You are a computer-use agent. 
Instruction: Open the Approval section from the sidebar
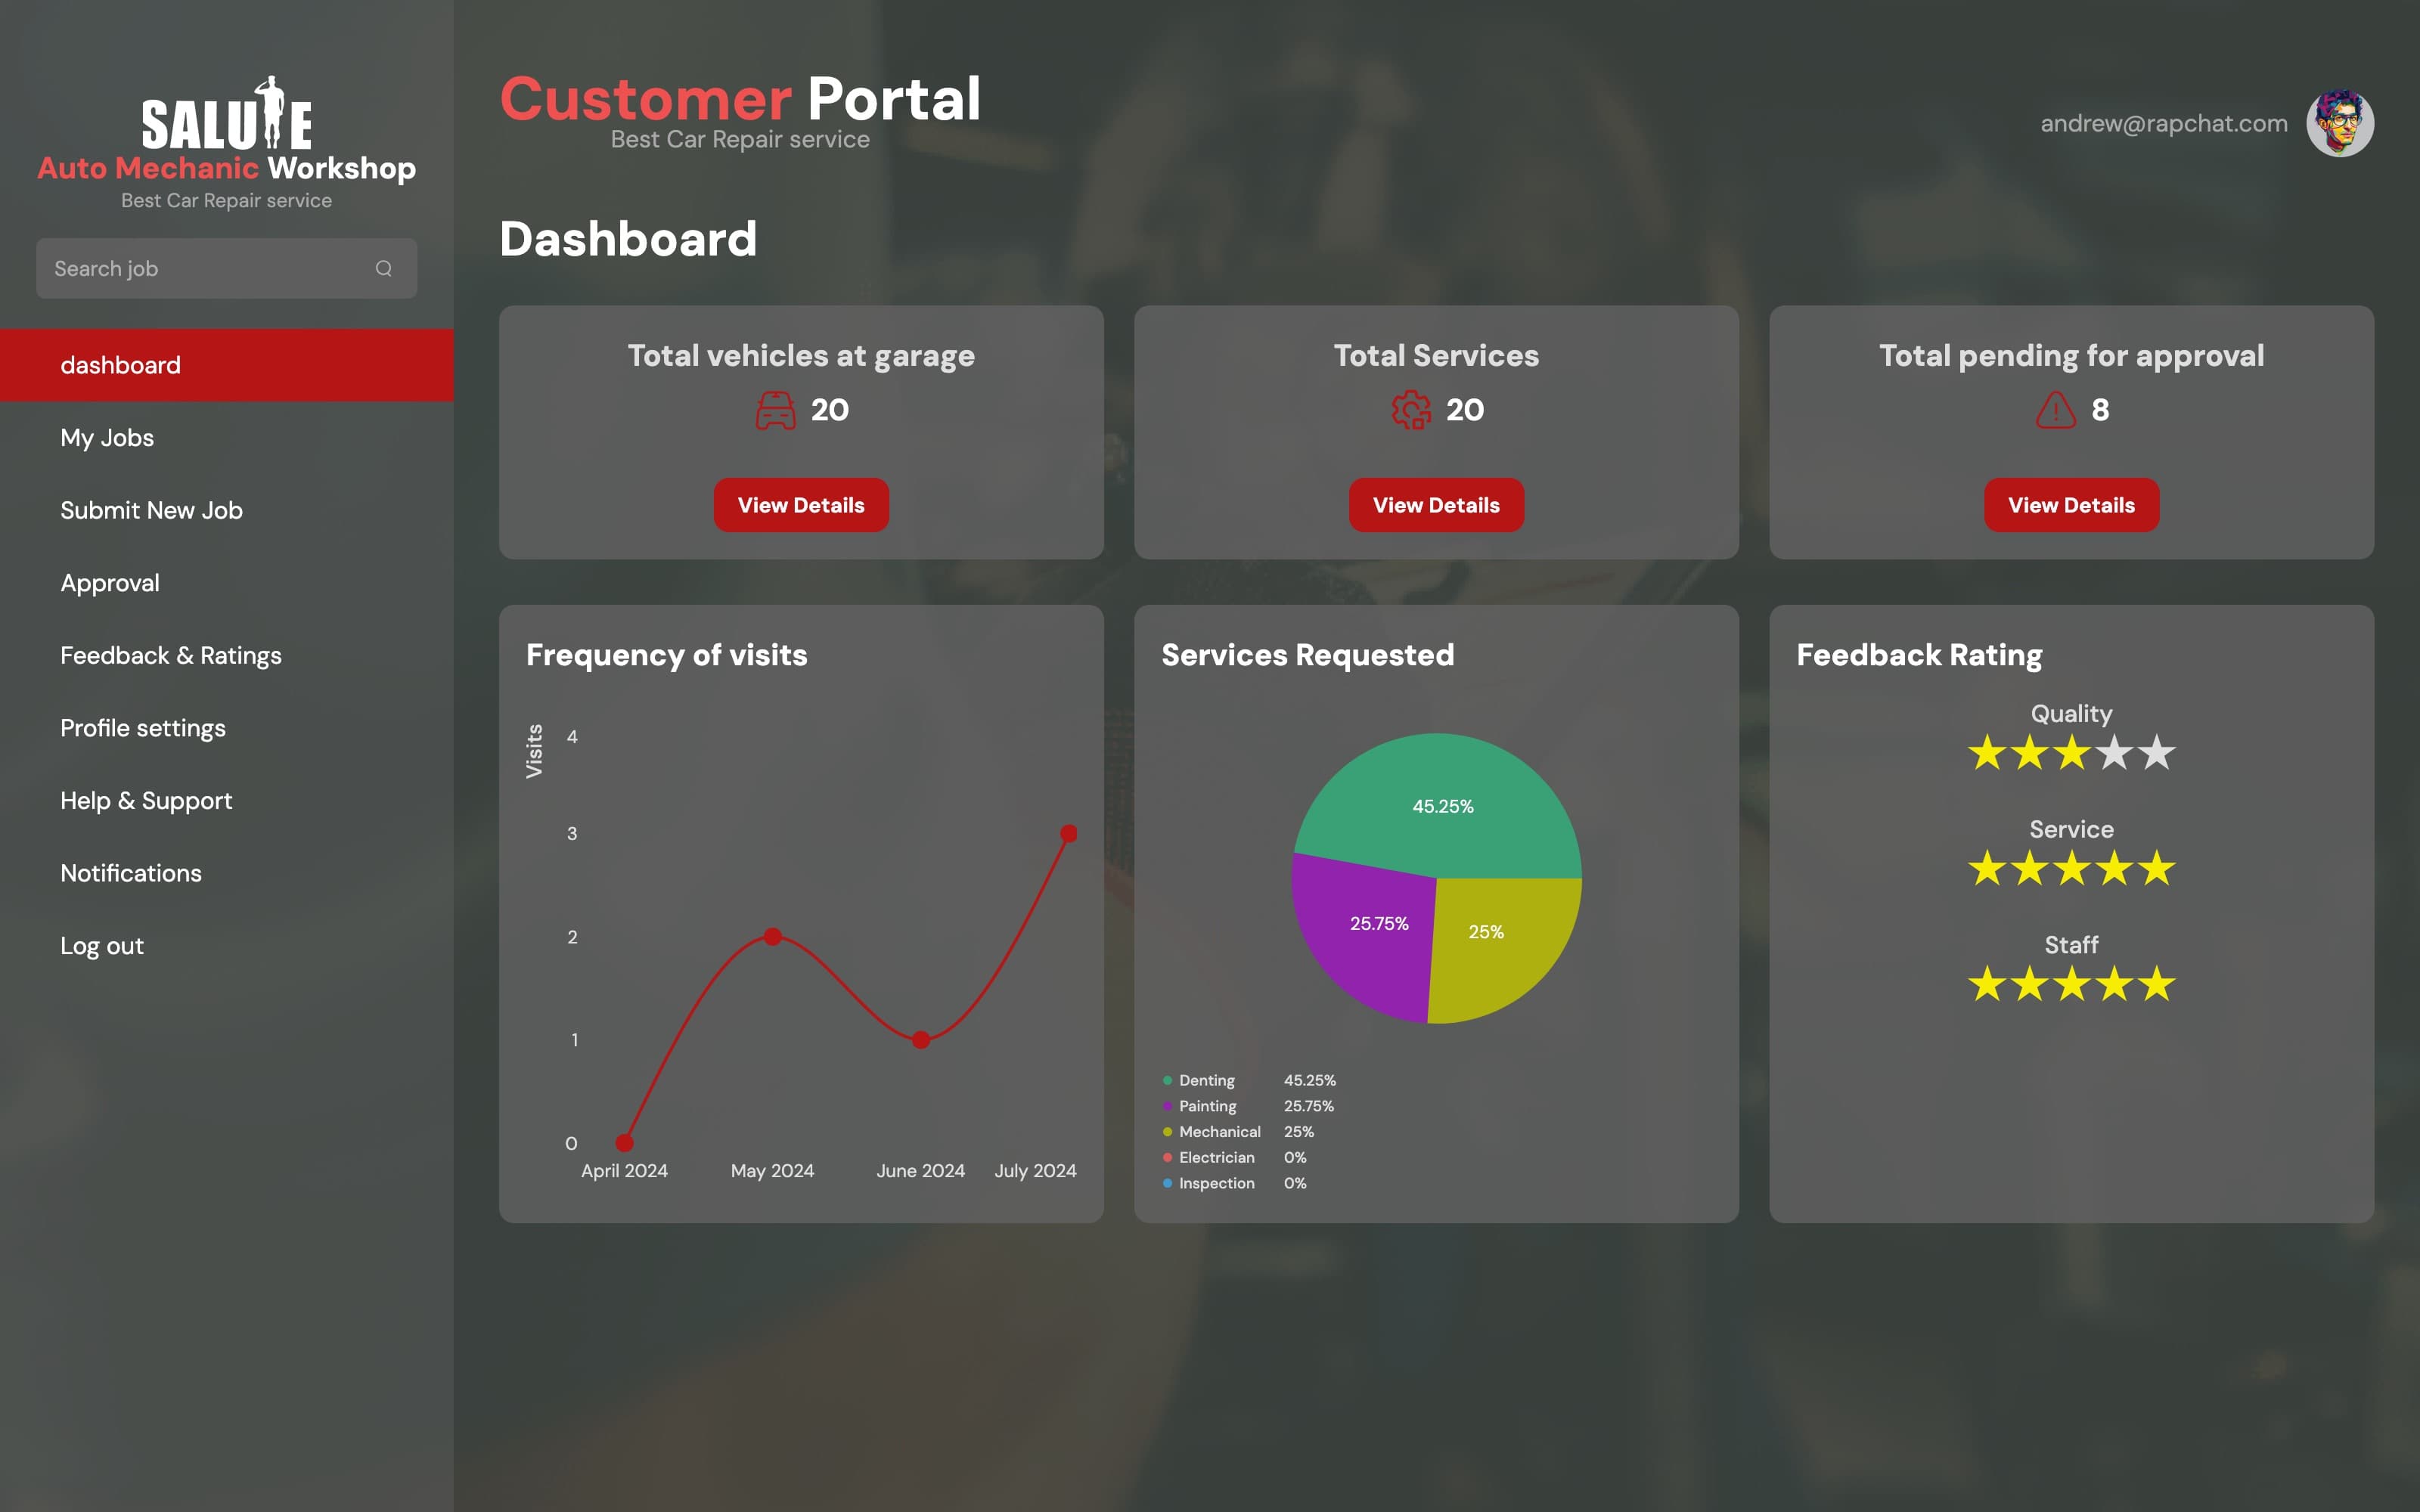click(110, 582)
